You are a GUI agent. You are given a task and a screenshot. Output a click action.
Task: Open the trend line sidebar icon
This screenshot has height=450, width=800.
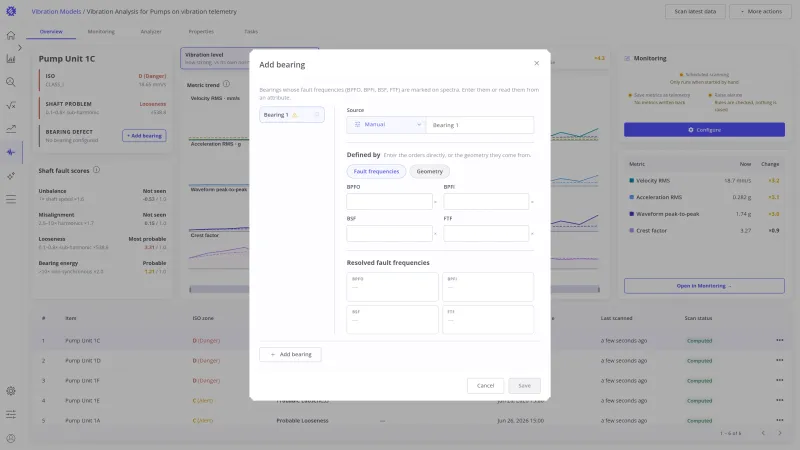pyautogui.click(x=11, y=129)
